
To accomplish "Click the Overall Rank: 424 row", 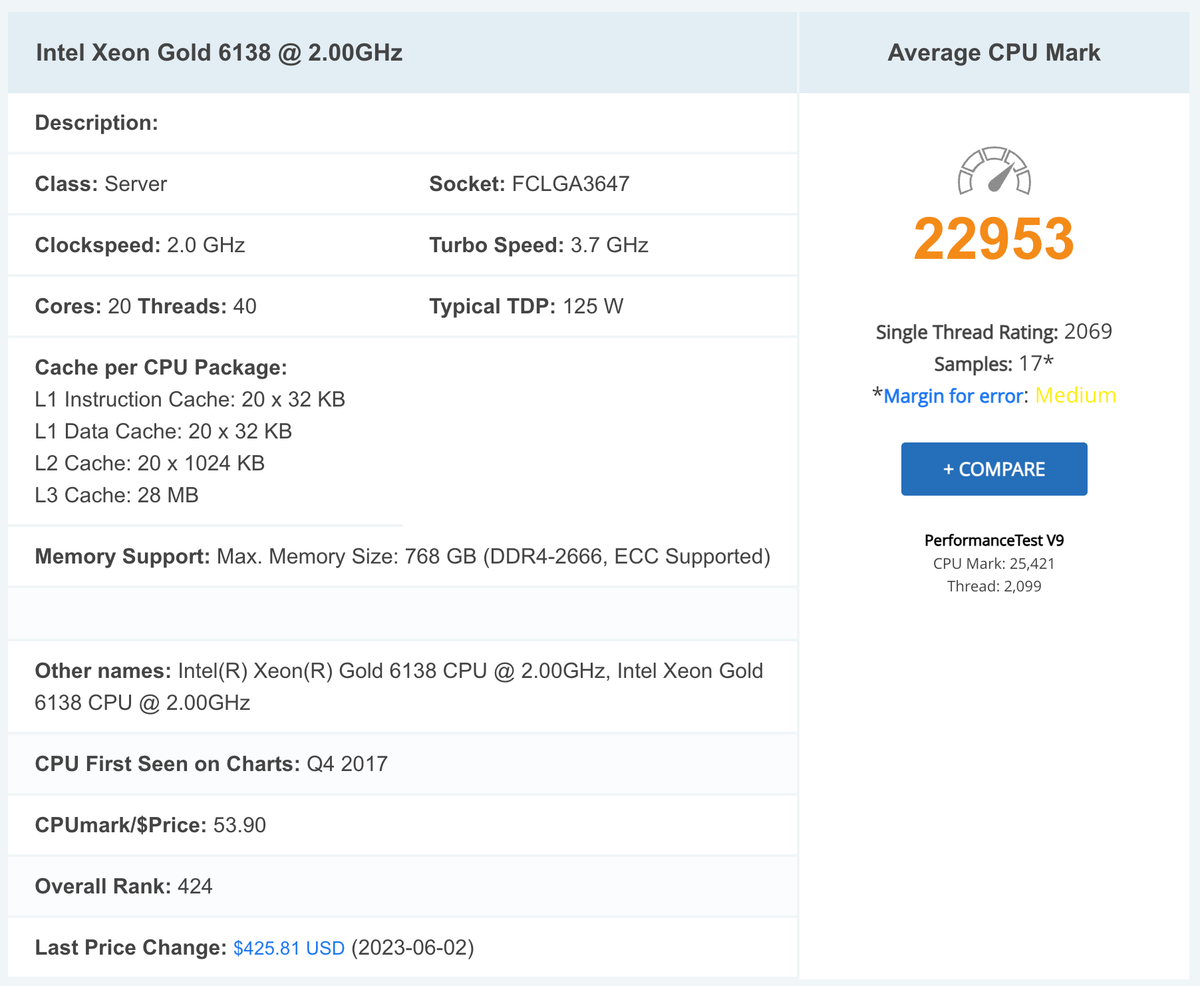I will click(x=123, y=886).
